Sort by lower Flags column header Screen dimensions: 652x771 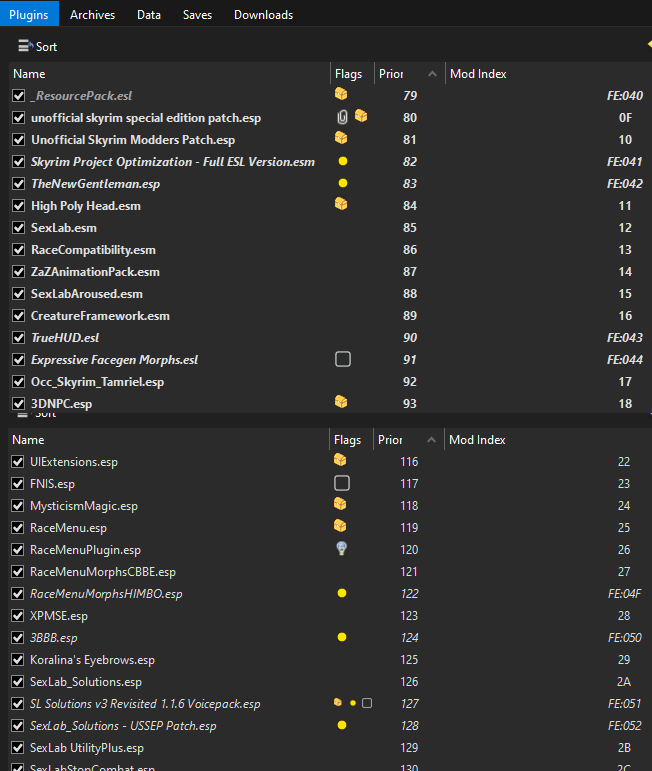point(351,440)
